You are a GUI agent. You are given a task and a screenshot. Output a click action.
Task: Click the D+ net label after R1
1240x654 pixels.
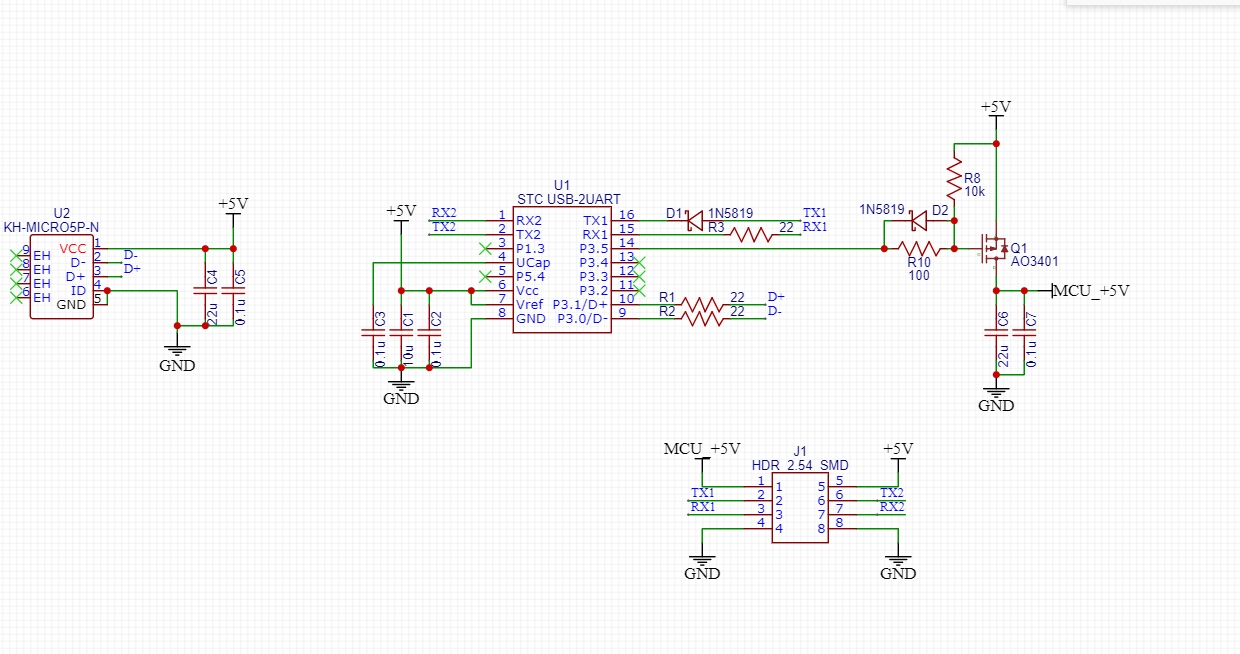point(776,297)
